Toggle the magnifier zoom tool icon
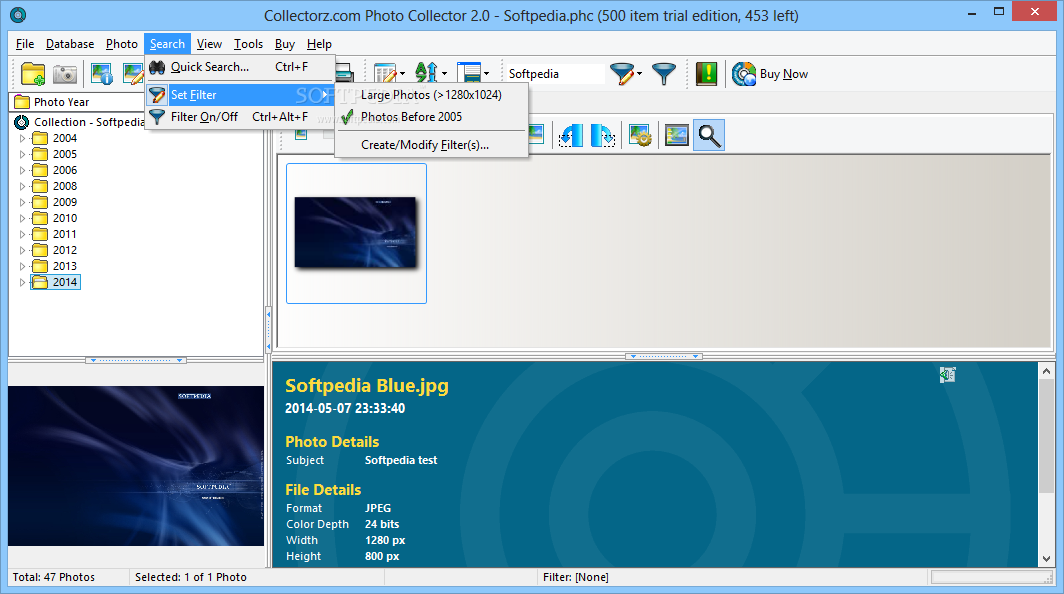Image resolution: width=1064 pixels, height=594 pixels. [x=709, y=136]
